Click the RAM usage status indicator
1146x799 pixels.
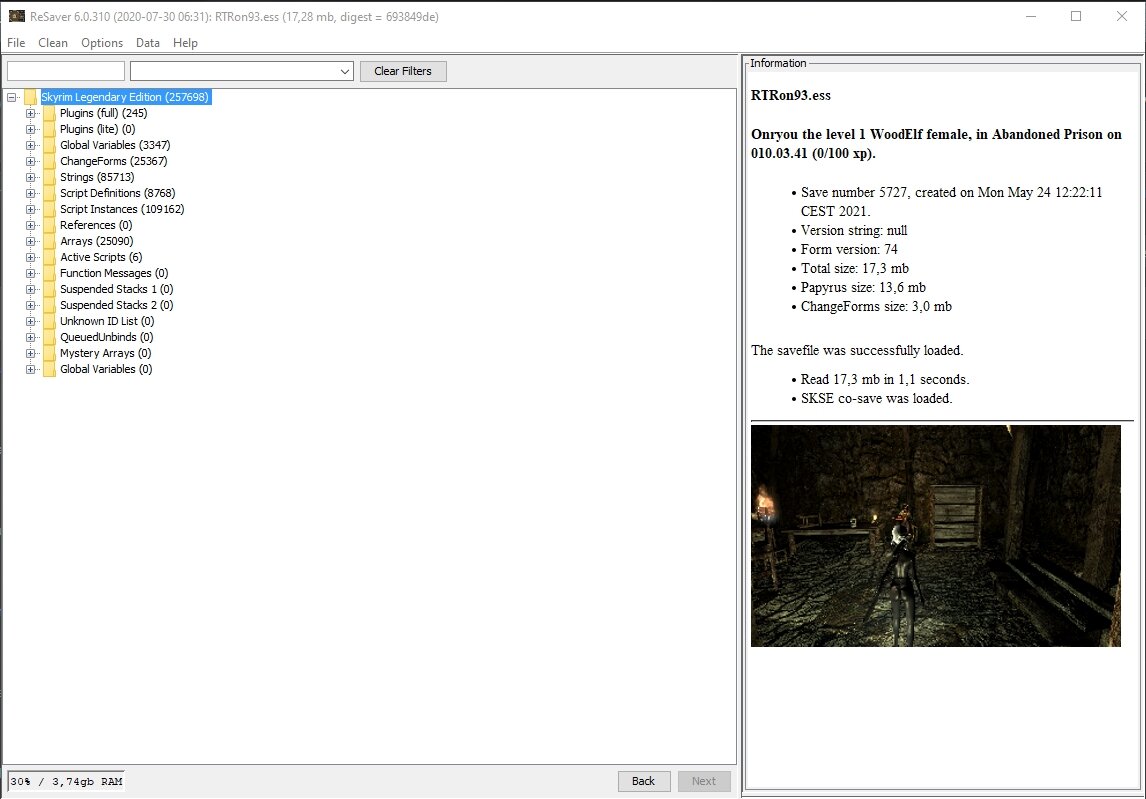pyautogui.click(x=66, y=781)
